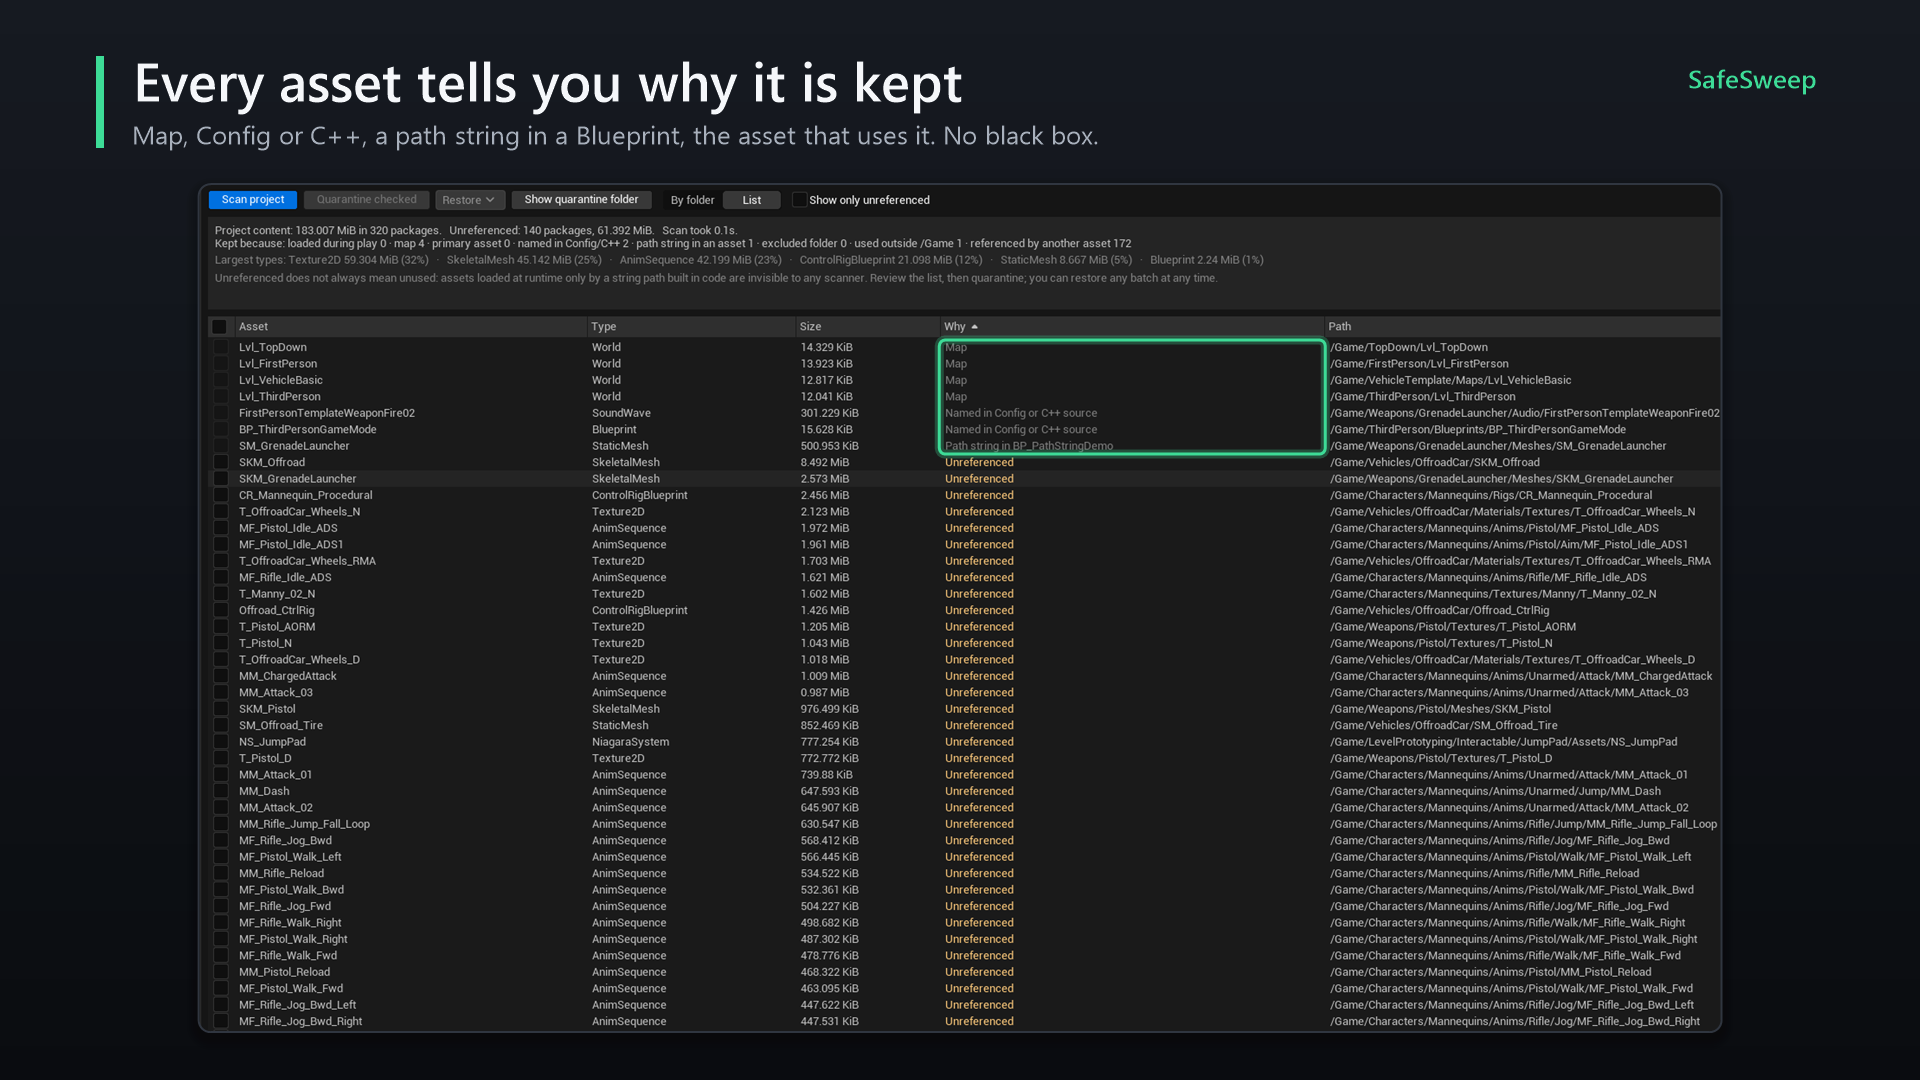Viewport: 1920px width, 1080px height.
Task: Check the SKM_Offroad row checkbox
Action: (x=221, y=462)
